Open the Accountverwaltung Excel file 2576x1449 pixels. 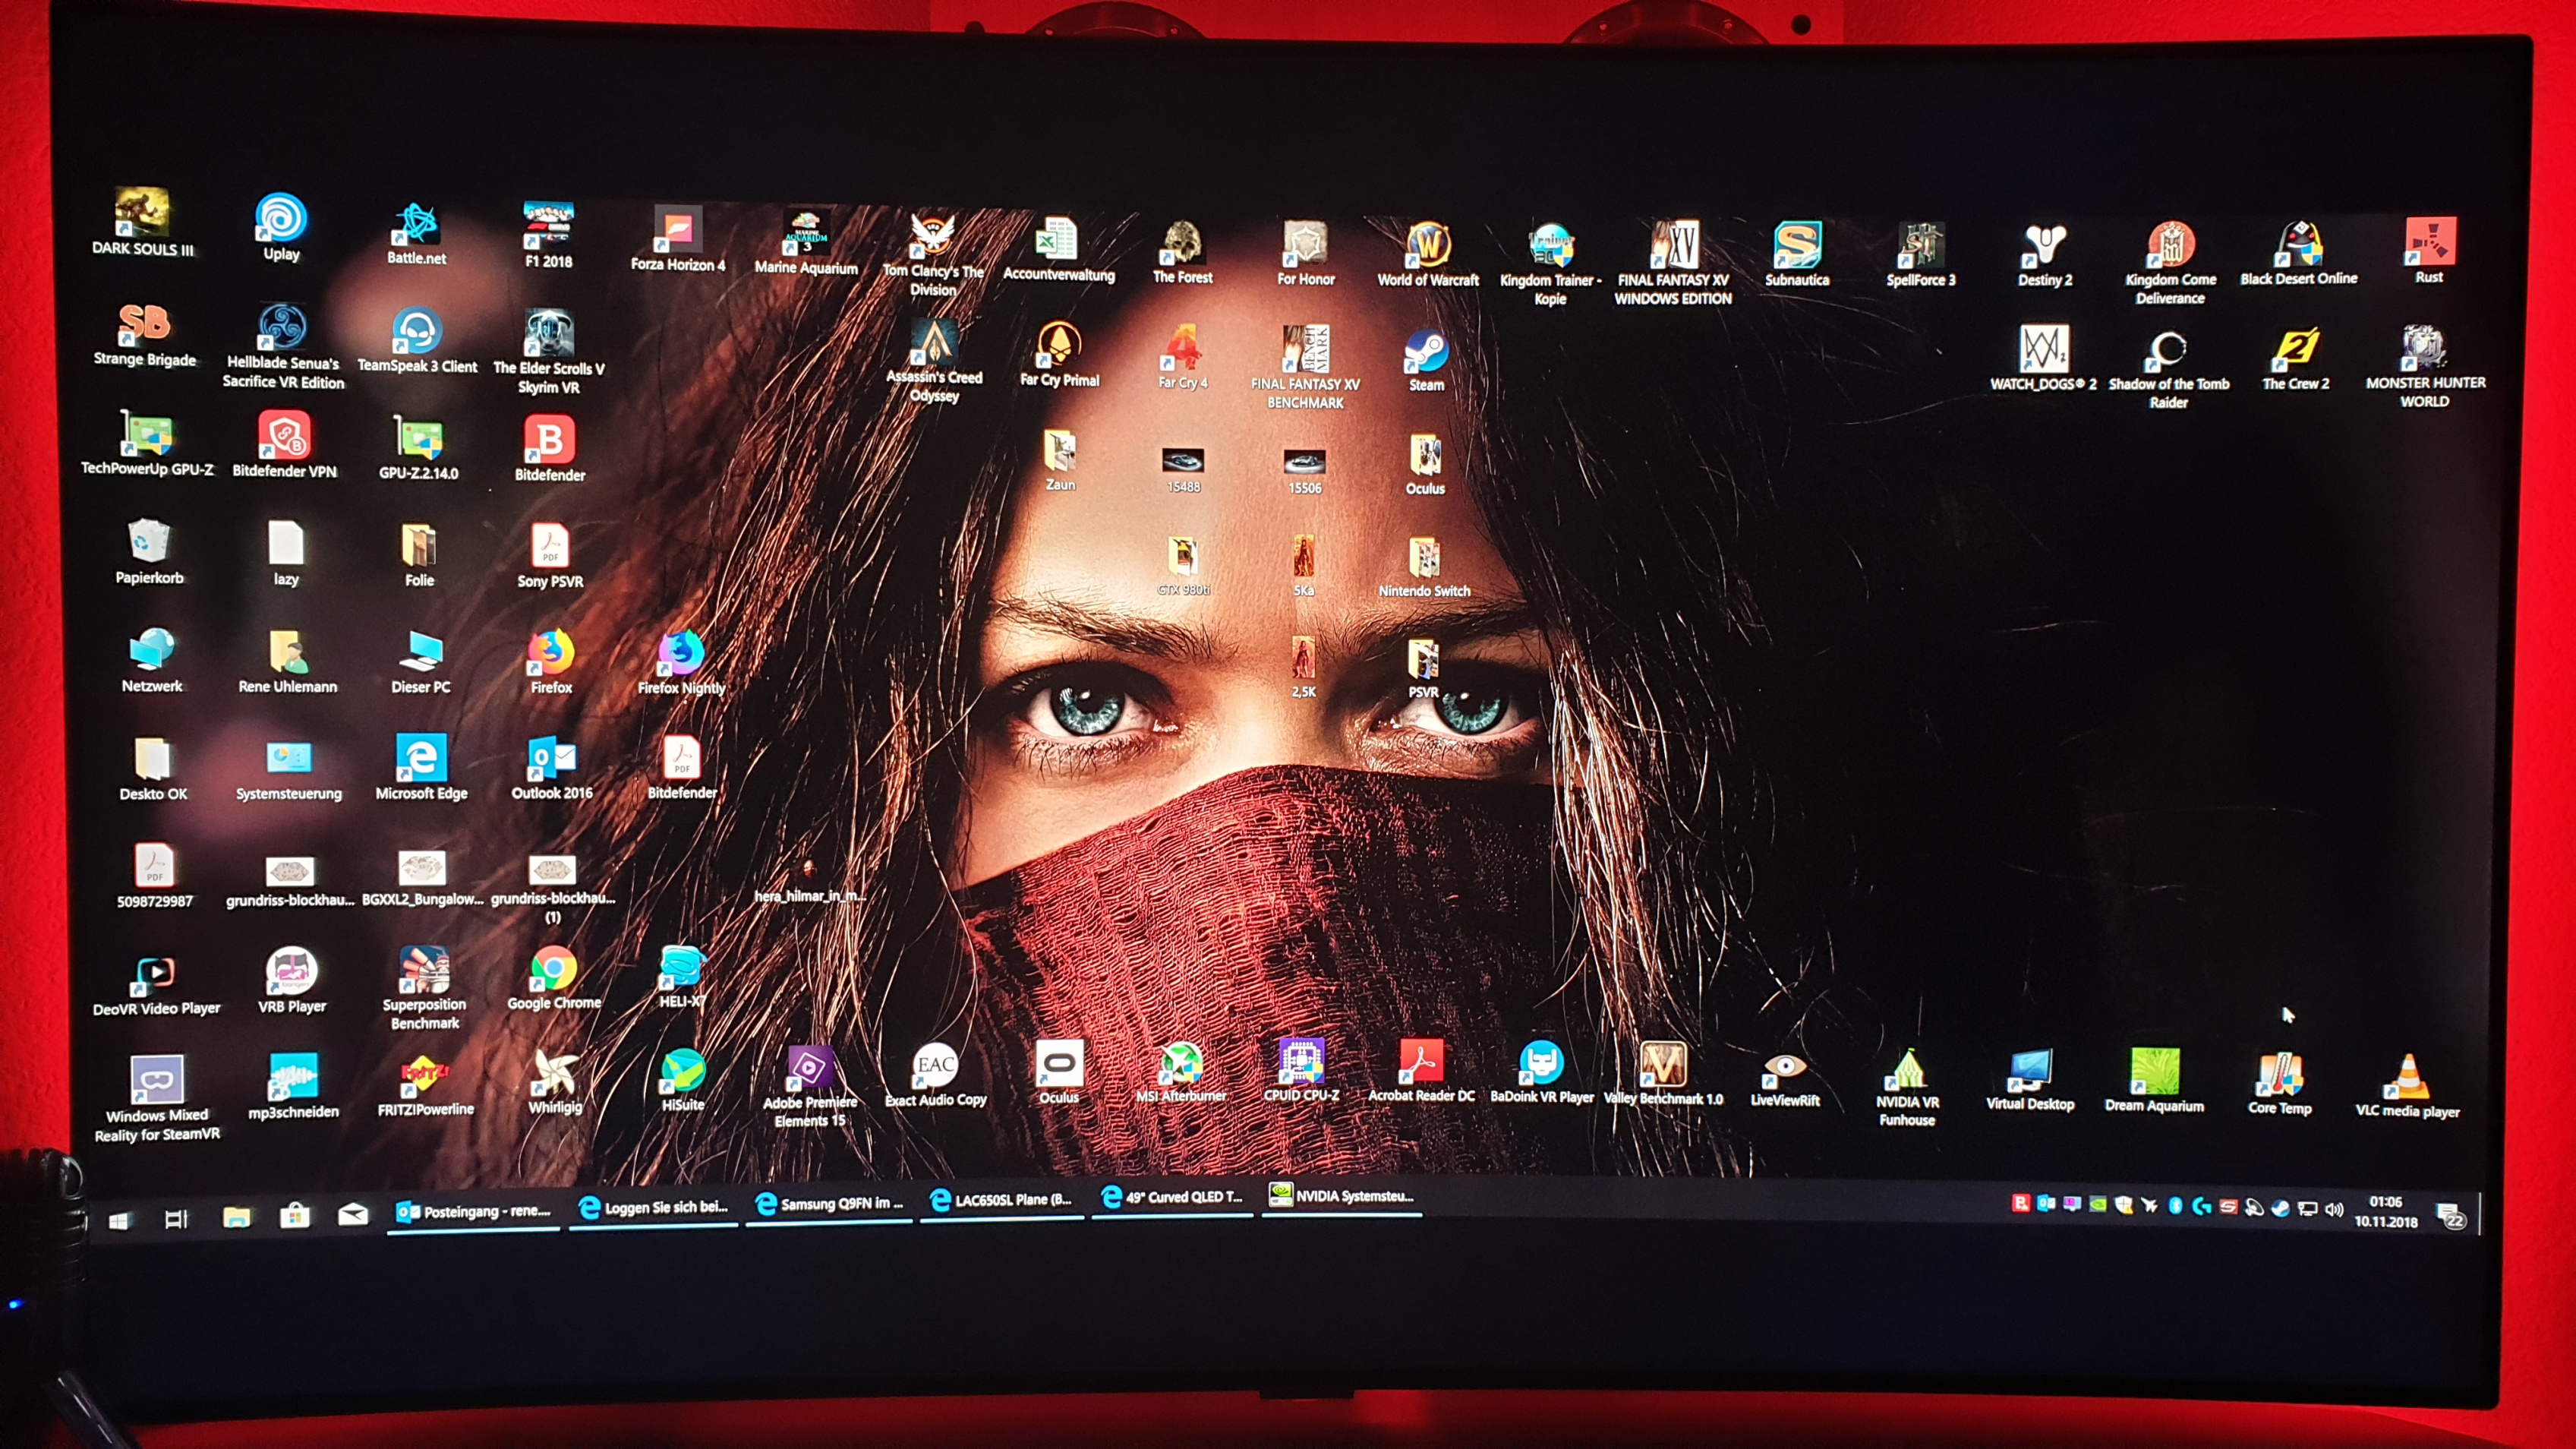pos(1058,249)
